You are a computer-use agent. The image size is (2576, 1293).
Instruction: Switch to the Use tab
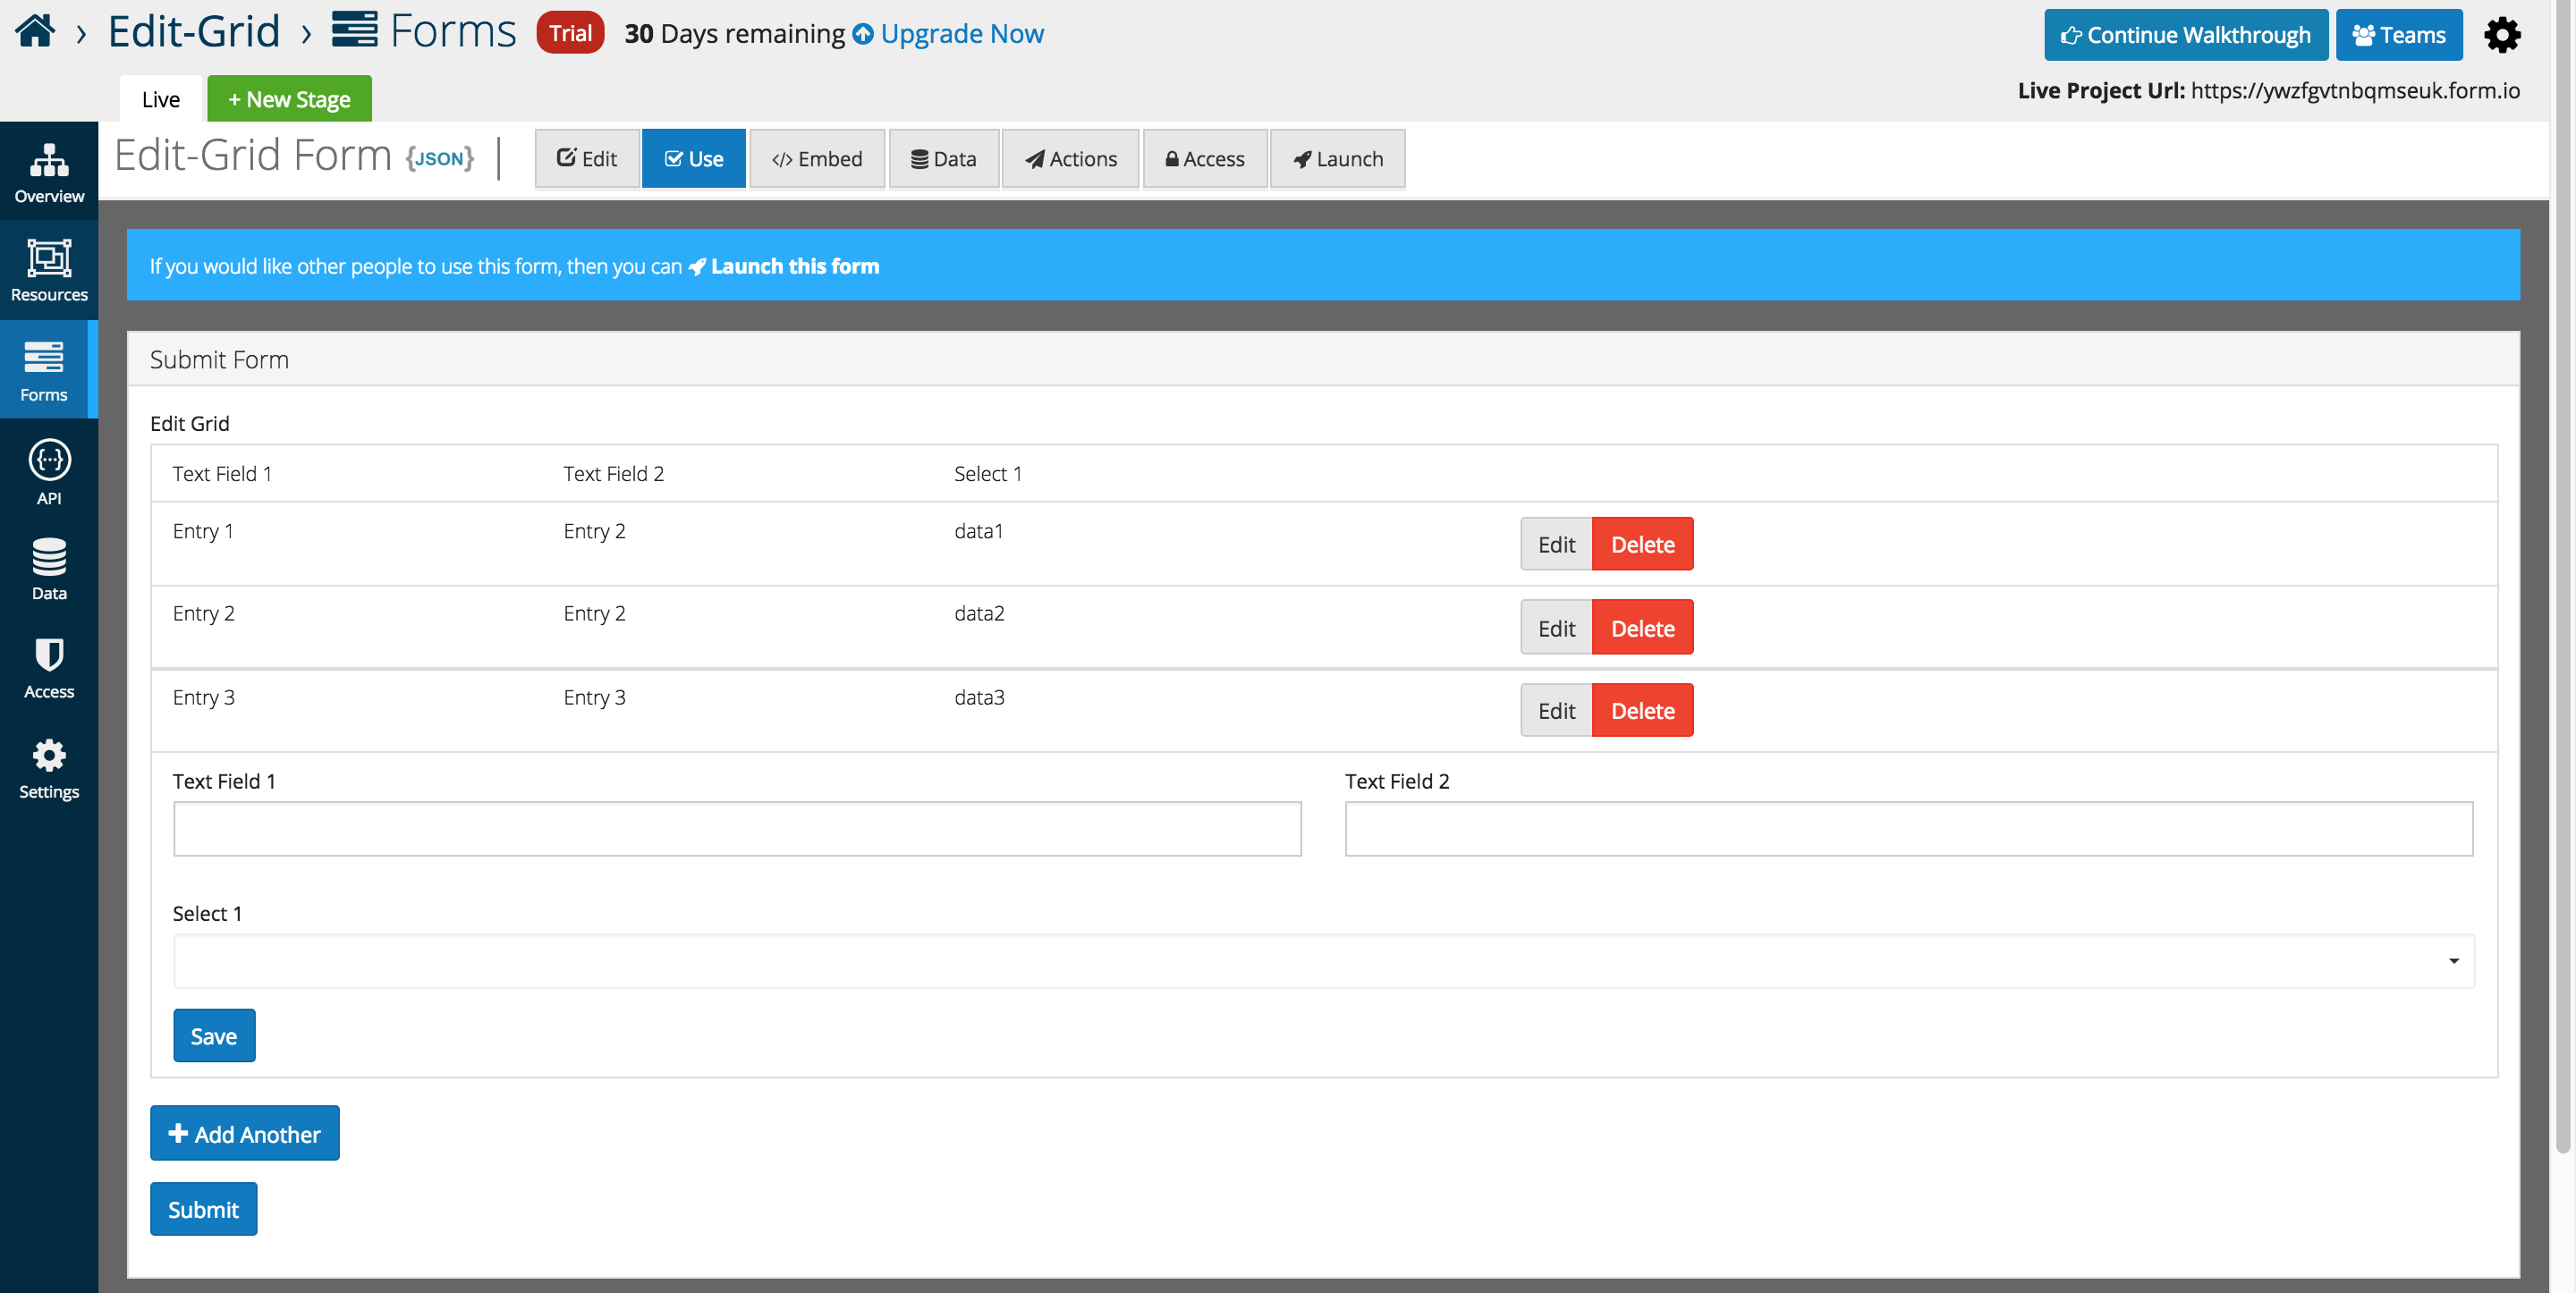[x=694, y=158]
